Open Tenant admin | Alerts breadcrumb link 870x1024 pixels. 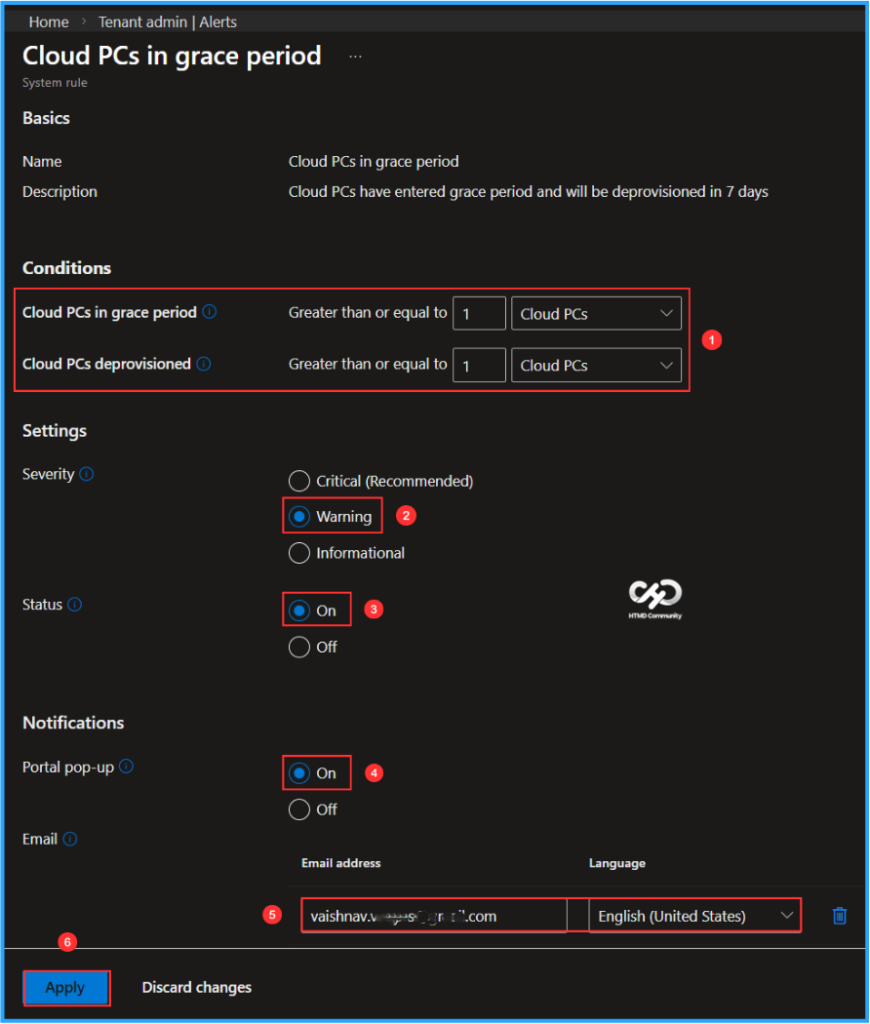(x=167, y=21)
